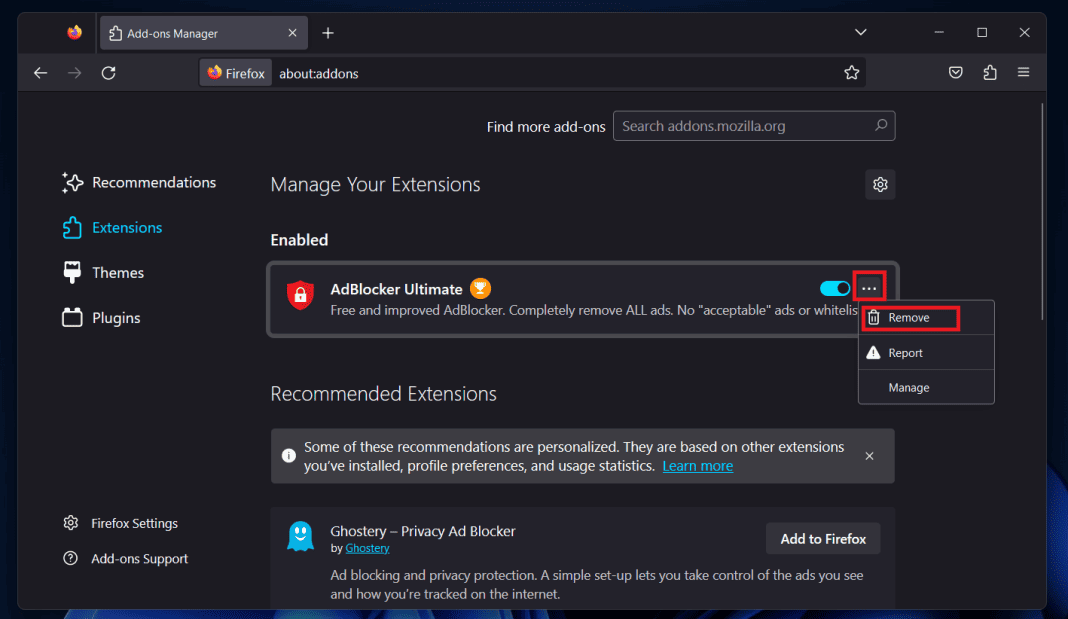Open the Themes section in sidebar
This screenshot has width=1068, height=619.
click(x=117, y=273)
